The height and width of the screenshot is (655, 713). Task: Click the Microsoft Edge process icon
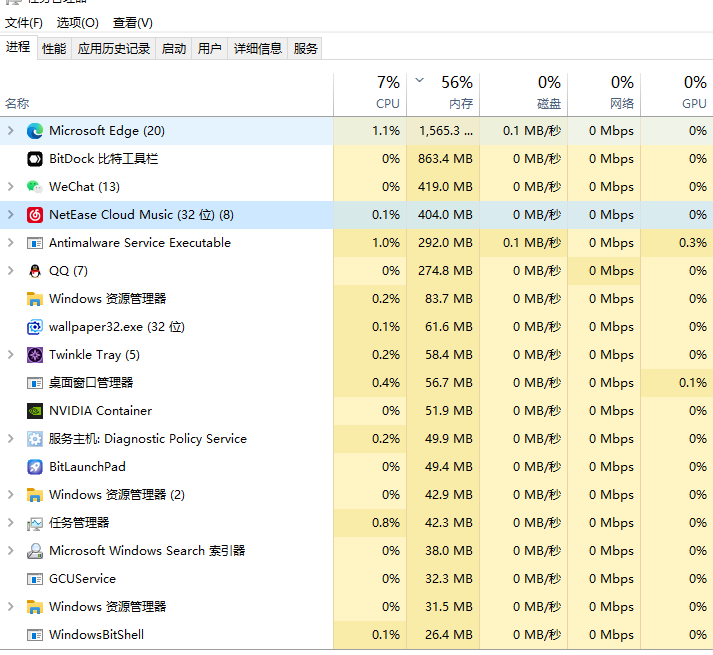35,131
